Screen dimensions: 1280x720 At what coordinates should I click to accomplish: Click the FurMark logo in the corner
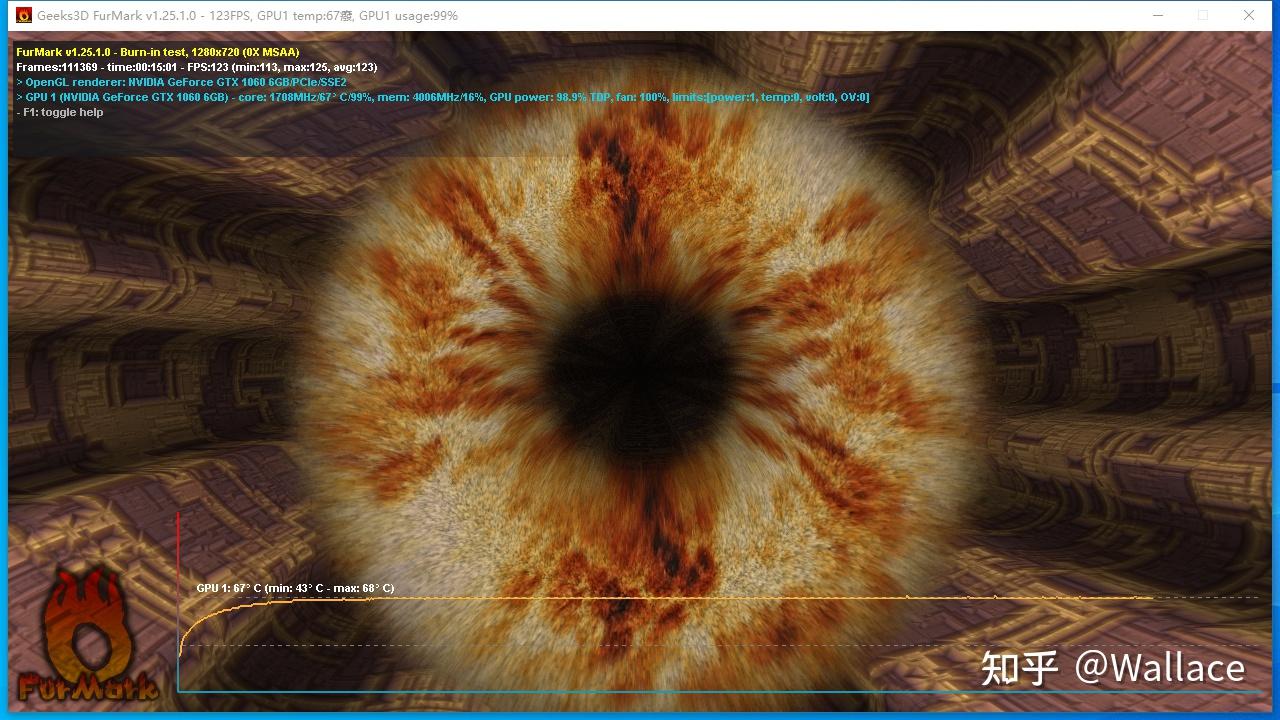point(88,635)
